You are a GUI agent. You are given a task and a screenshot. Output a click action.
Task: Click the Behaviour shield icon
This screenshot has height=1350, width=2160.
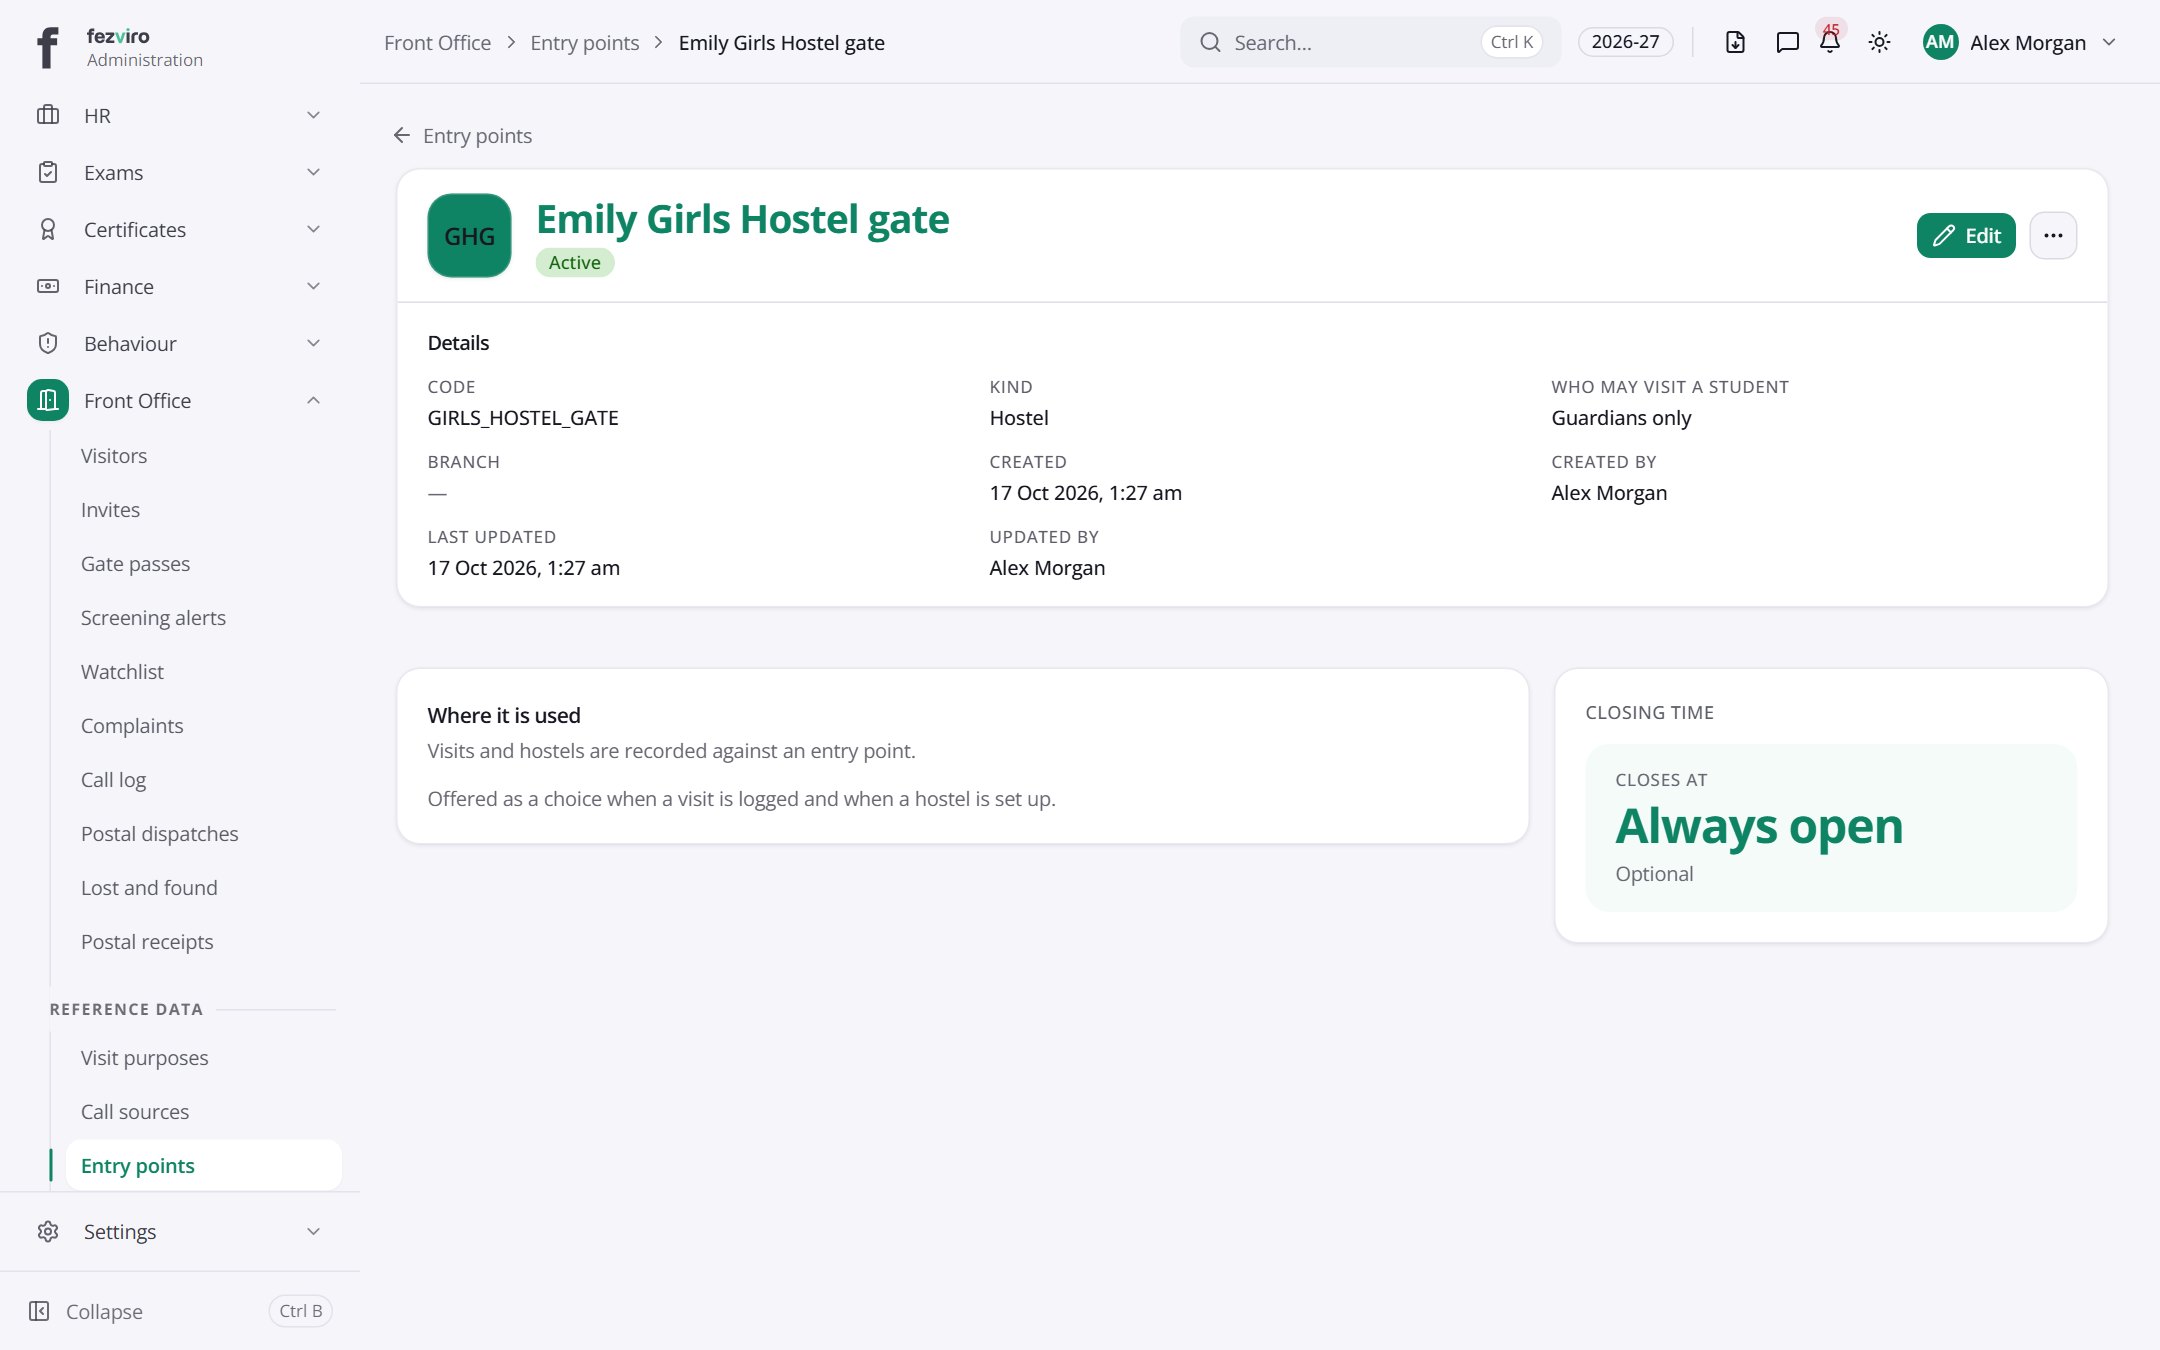(48, 343)
